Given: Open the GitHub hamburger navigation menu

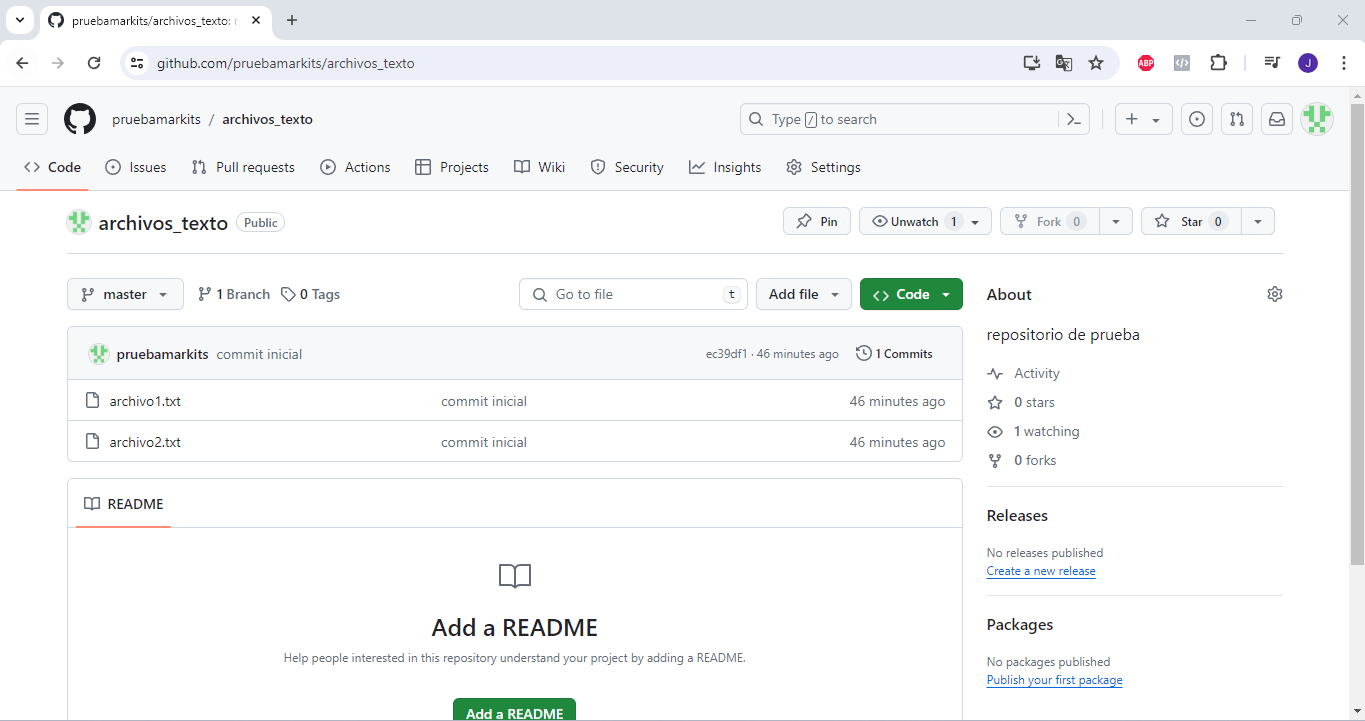Looking at the screenshot, I should [32, 119].
